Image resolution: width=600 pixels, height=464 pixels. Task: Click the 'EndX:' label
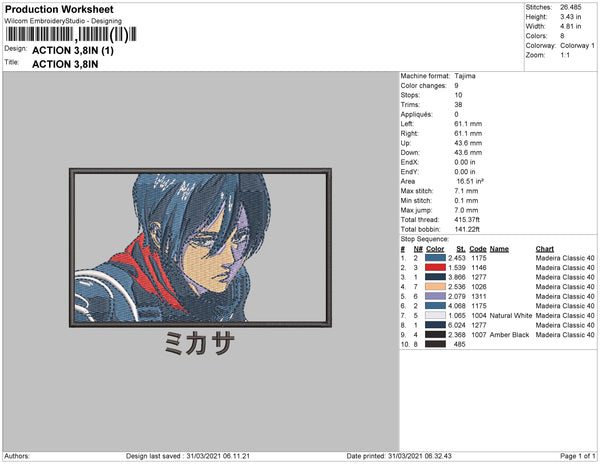[409, 162]
